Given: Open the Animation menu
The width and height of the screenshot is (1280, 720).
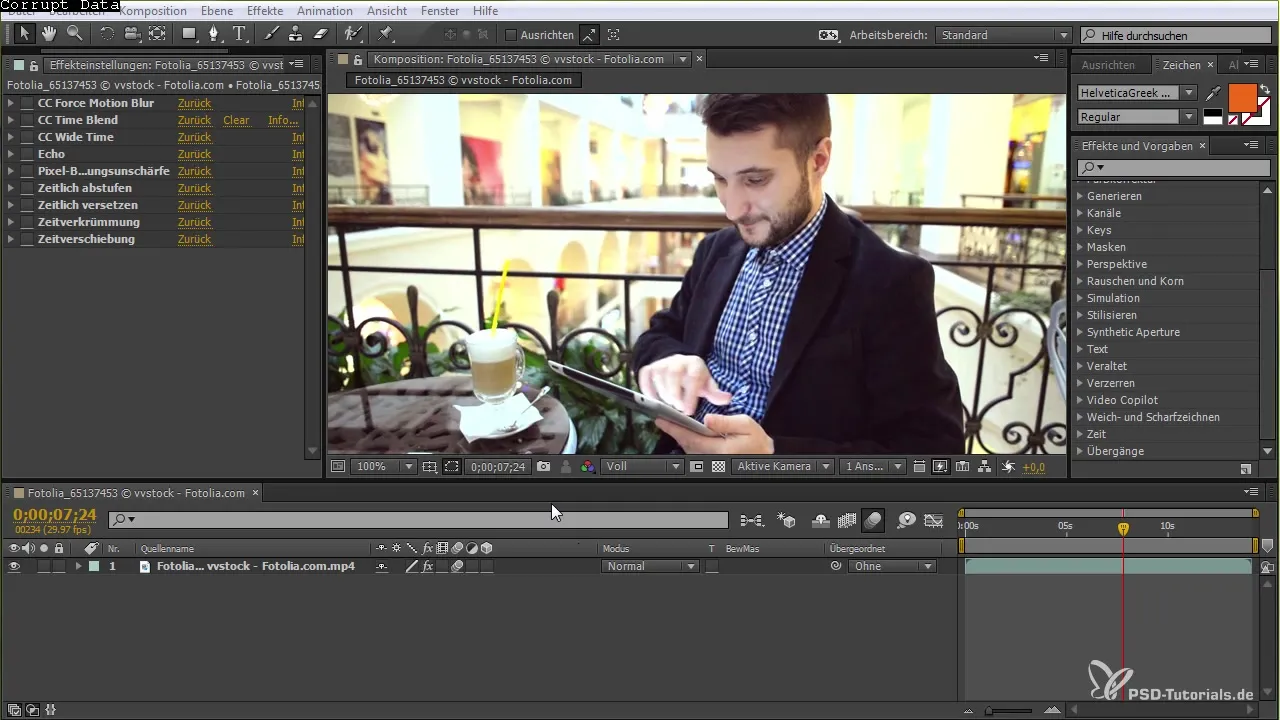Looking at the screenshot, I should (325, 11).
